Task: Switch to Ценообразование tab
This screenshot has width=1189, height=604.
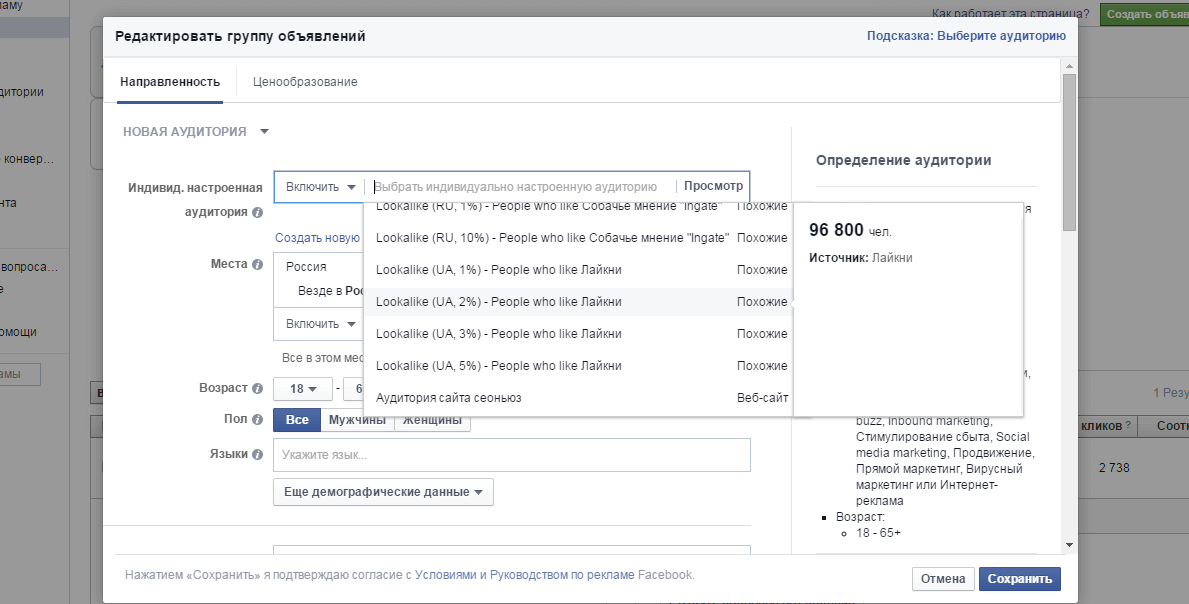Action: (305, 82)
